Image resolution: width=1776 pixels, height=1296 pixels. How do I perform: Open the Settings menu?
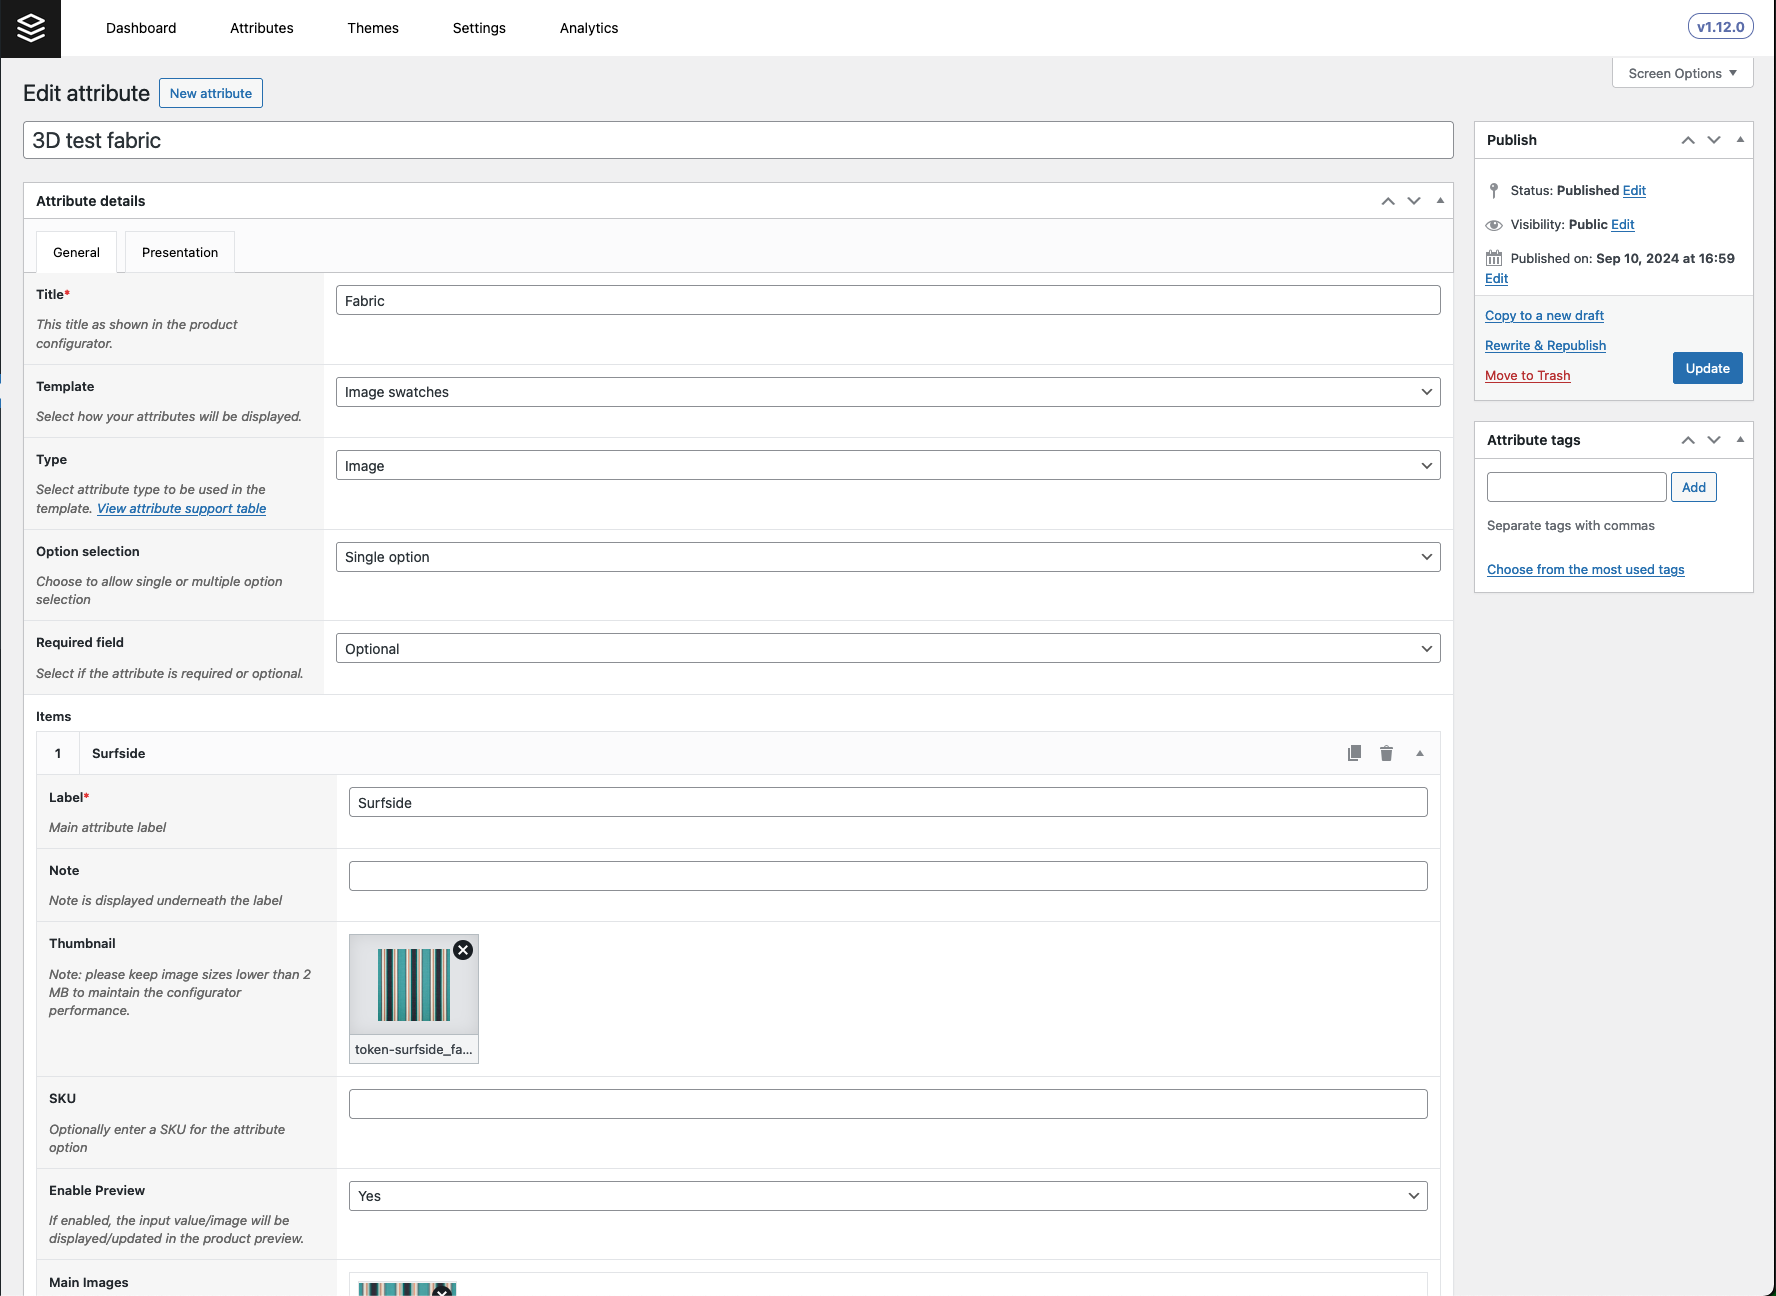[479, 28]
